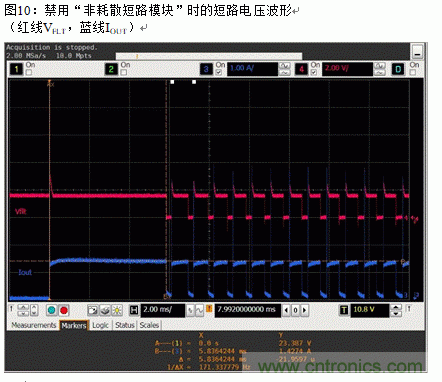Click the minimize button at top right
442x382 pixels.
point(417,52)
